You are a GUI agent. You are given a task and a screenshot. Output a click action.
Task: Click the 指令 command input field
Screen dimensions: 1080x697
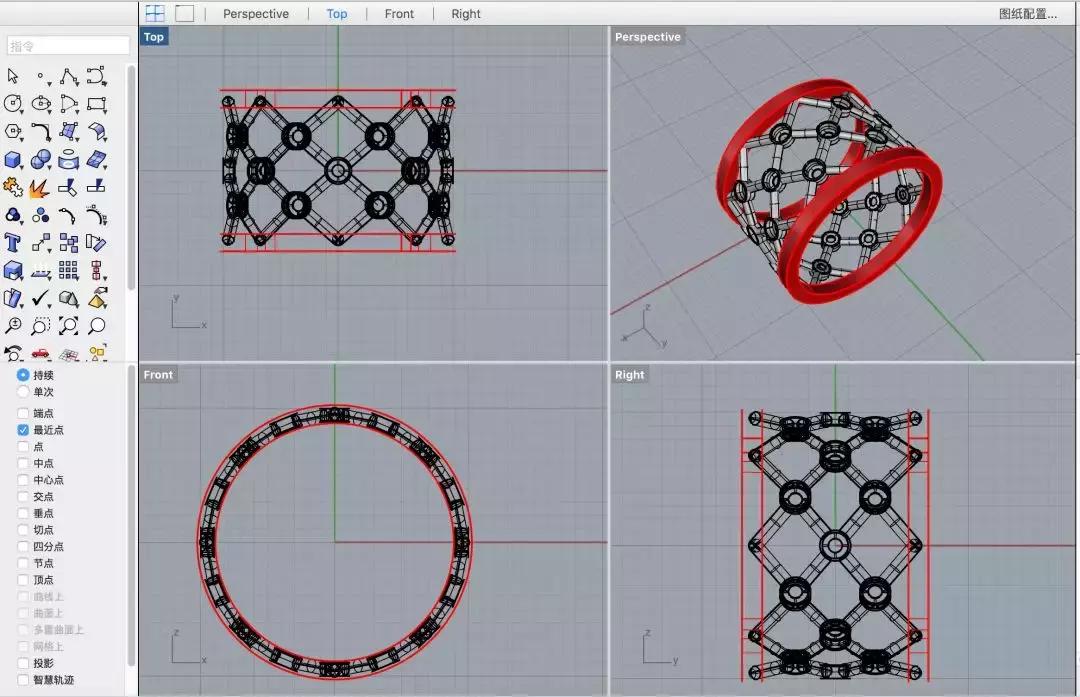pos(68,46)
